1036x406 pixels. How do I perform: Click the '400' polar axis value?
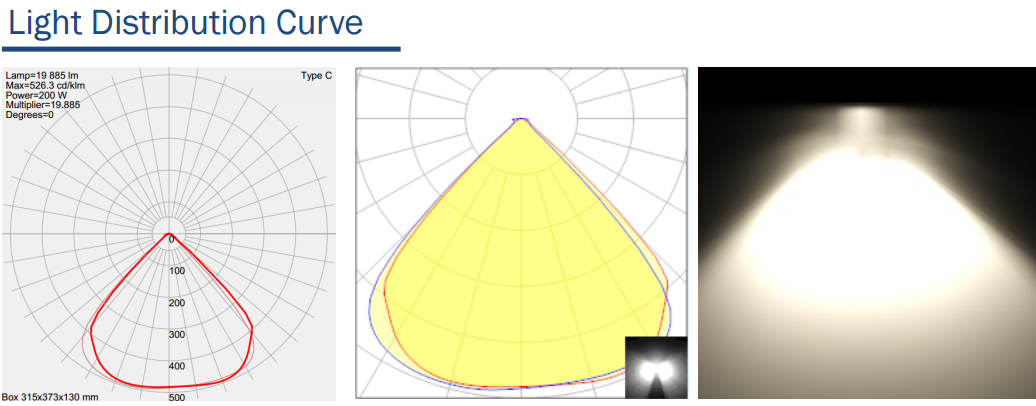(x=176, y=366)
